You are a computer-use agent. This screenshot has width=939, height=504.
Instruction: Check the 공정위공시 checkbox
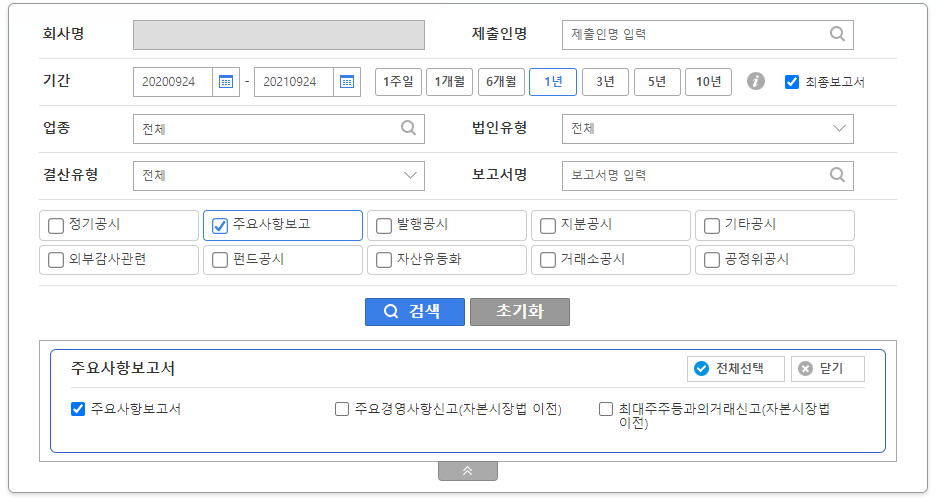[x=712, y=260]
